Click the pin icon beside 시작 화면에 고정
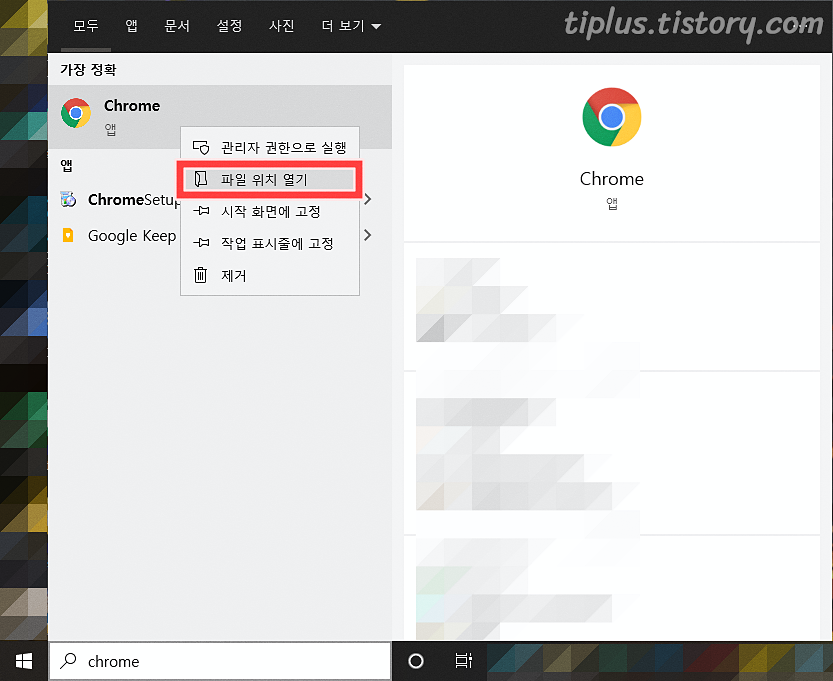The image size is (833, 681). coord(201,211)
